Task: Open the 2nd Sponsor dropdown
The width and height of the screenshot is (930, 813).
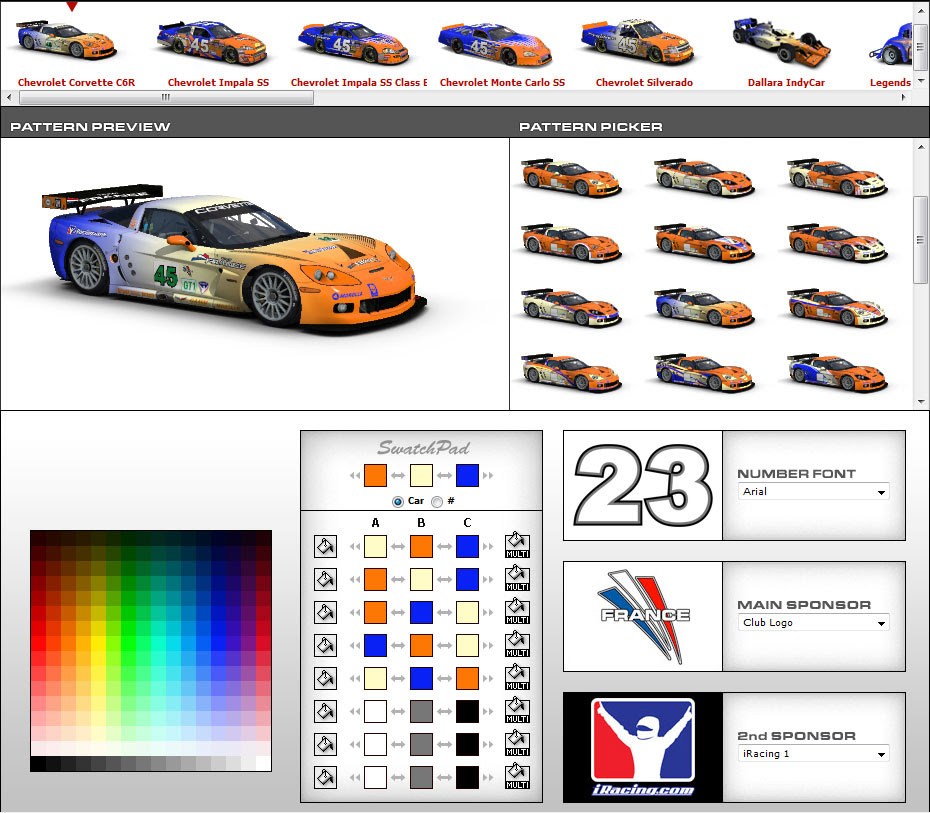Action: tap(814, 754)
